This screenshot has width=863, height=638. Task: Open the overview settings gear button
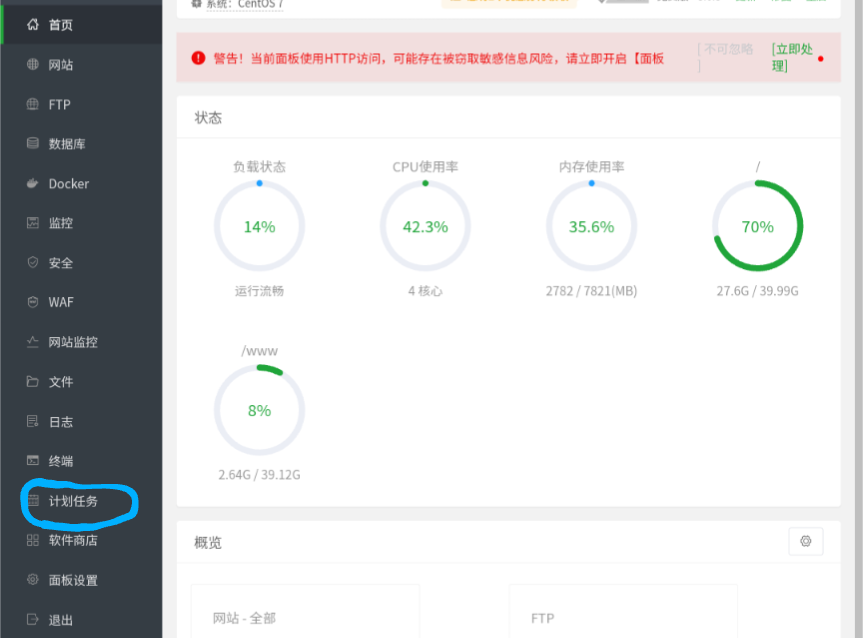pos(805,541)
